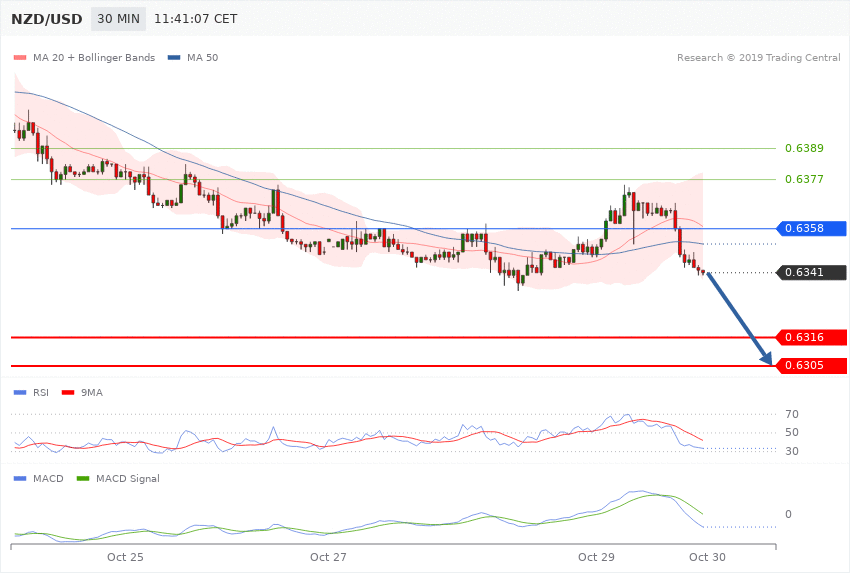Click the RSI 70 axis label

[x=791, y=414]
